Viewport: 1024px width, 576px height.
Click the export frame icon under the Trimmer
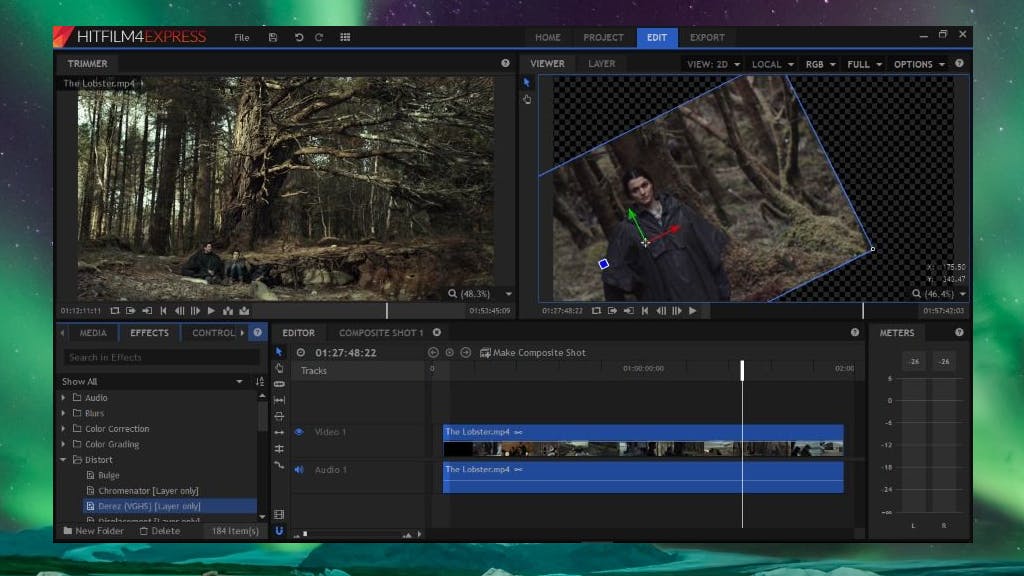tap(243, 311)
